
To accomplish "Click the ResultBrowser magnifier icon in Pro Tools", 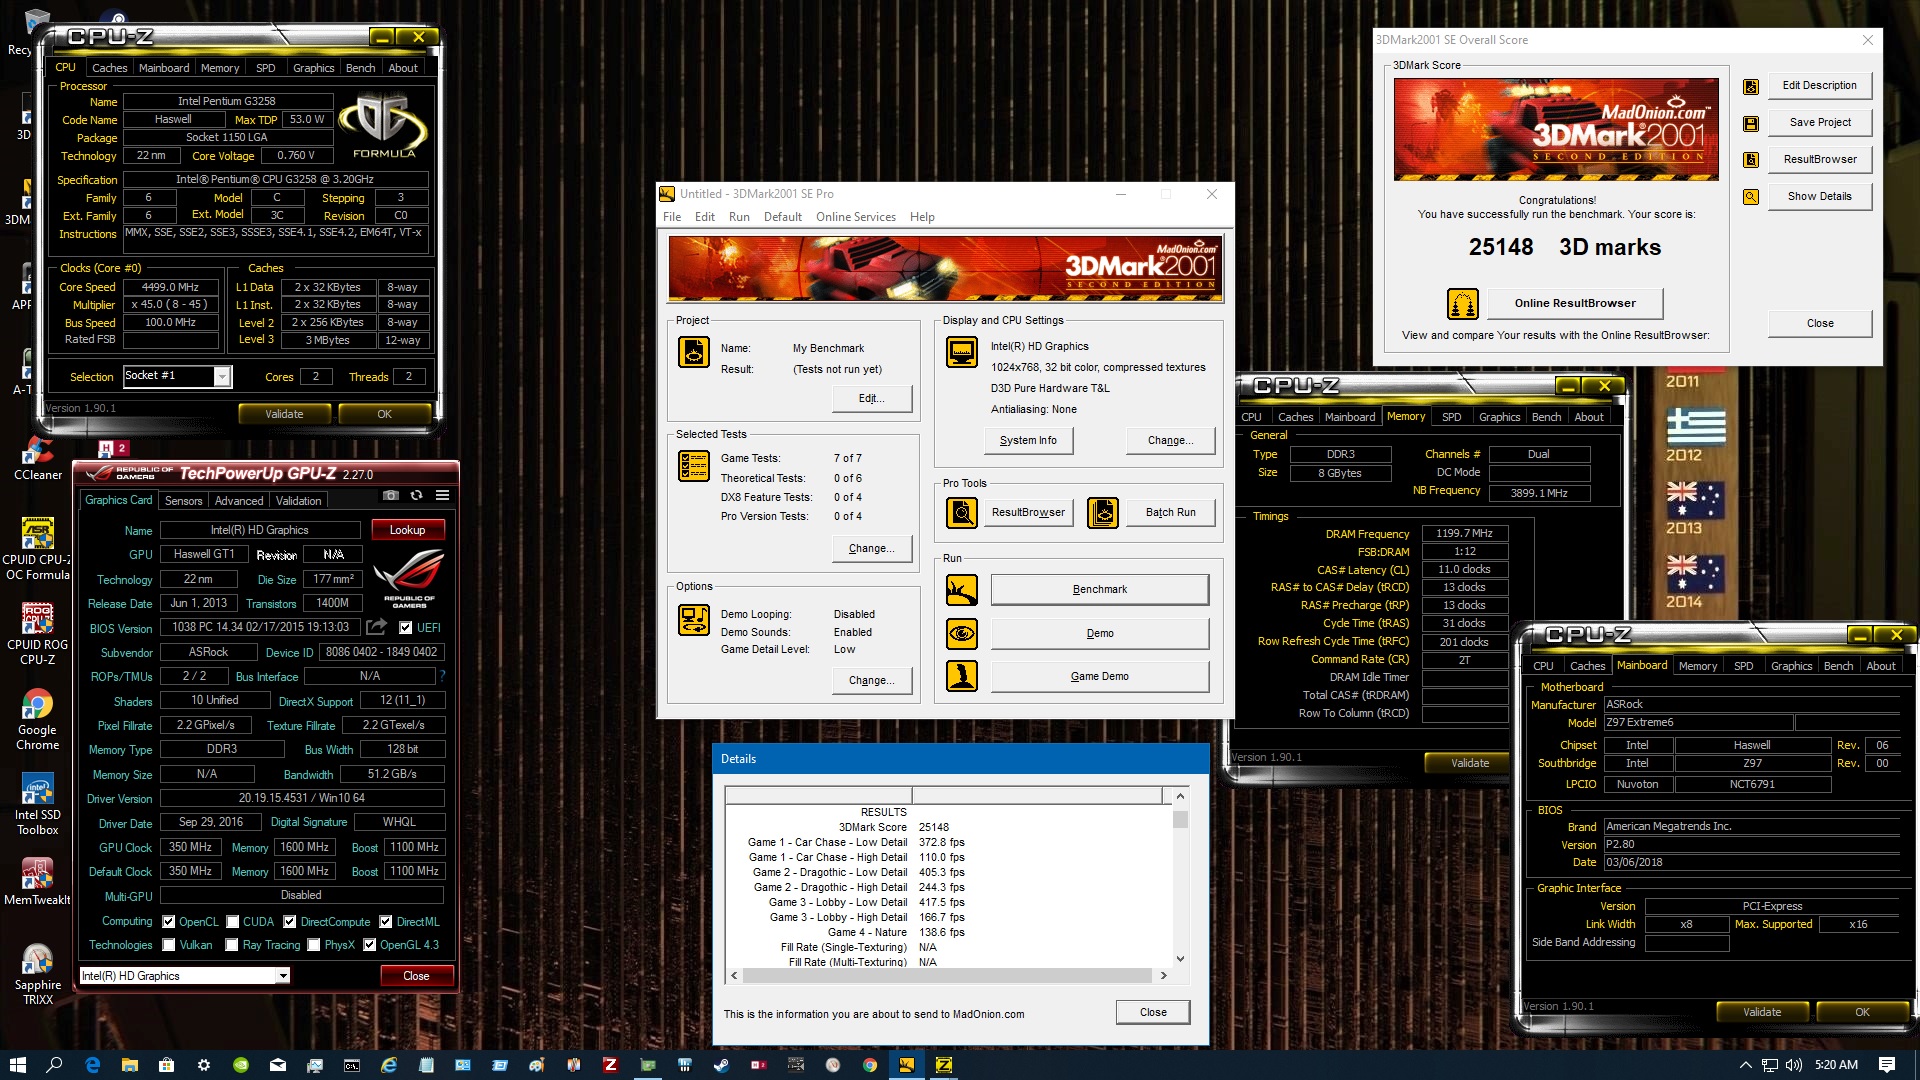I will tap(962, 513).
